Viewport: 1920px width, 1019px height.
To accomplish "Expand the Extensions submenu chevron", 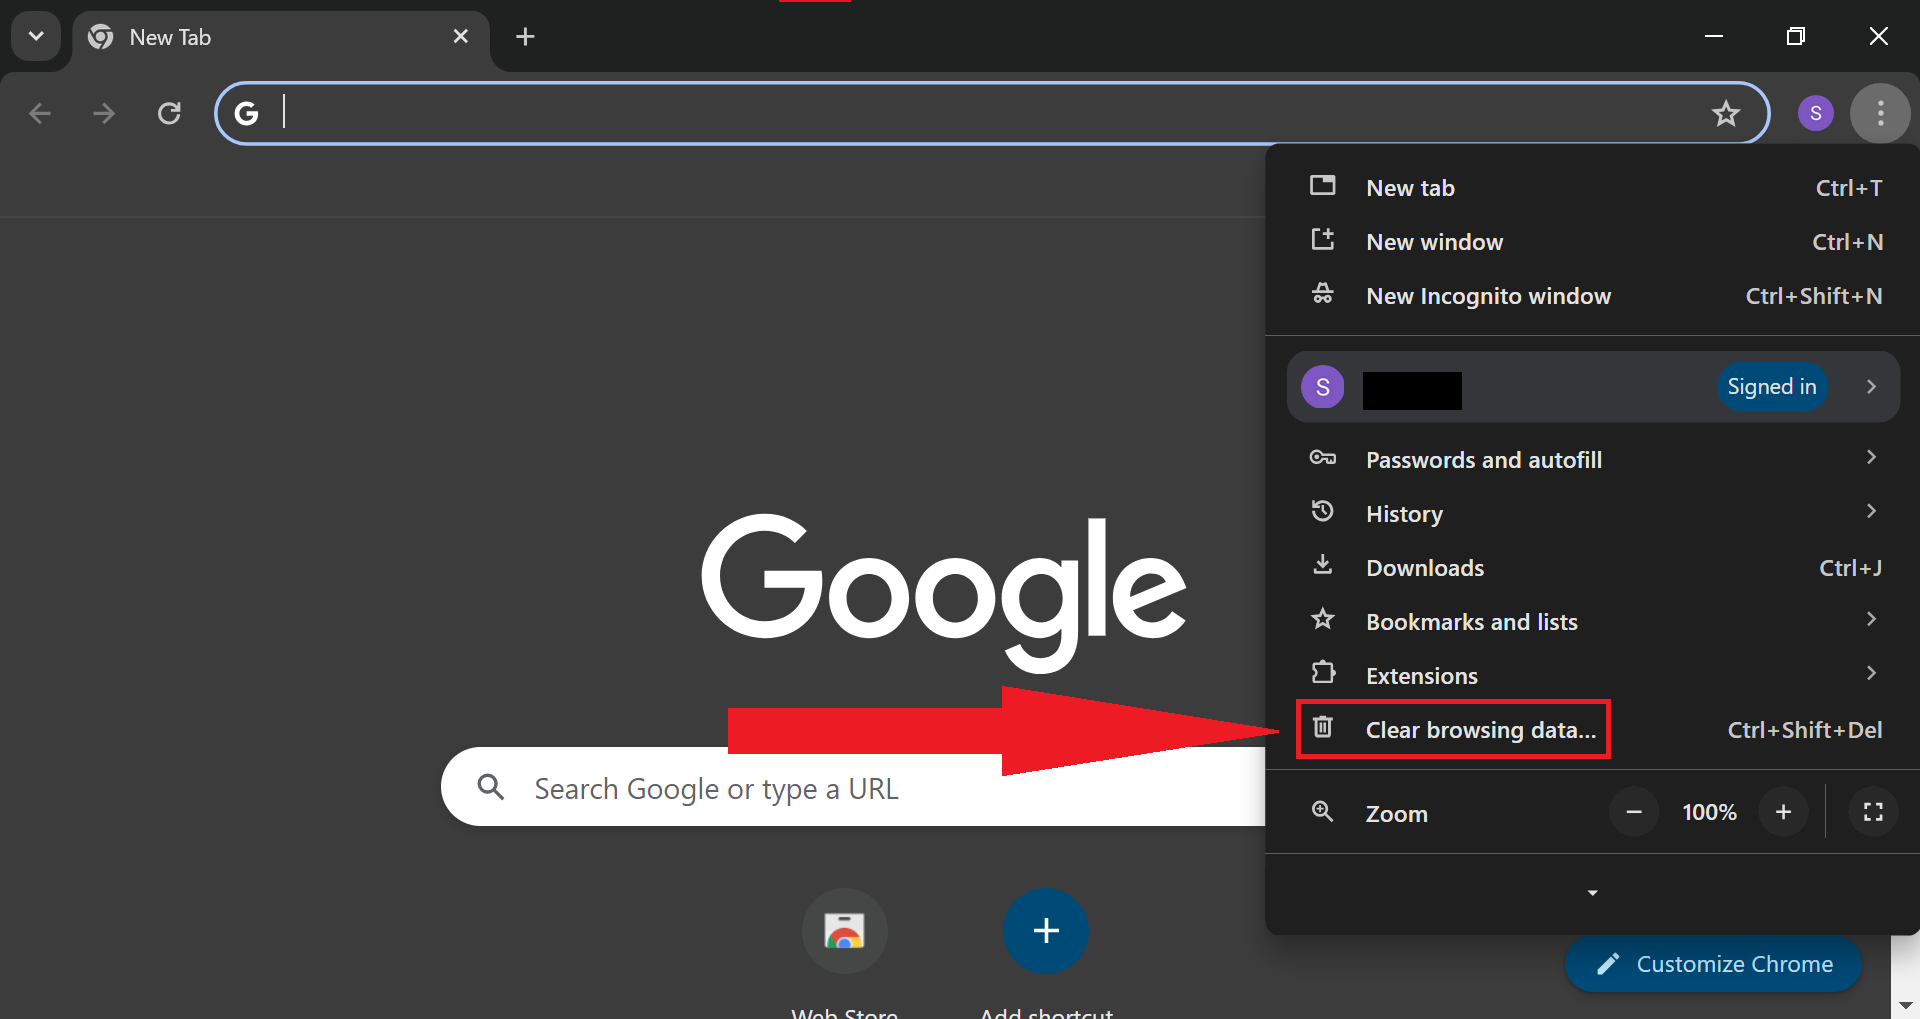I will pos(1871,674).
